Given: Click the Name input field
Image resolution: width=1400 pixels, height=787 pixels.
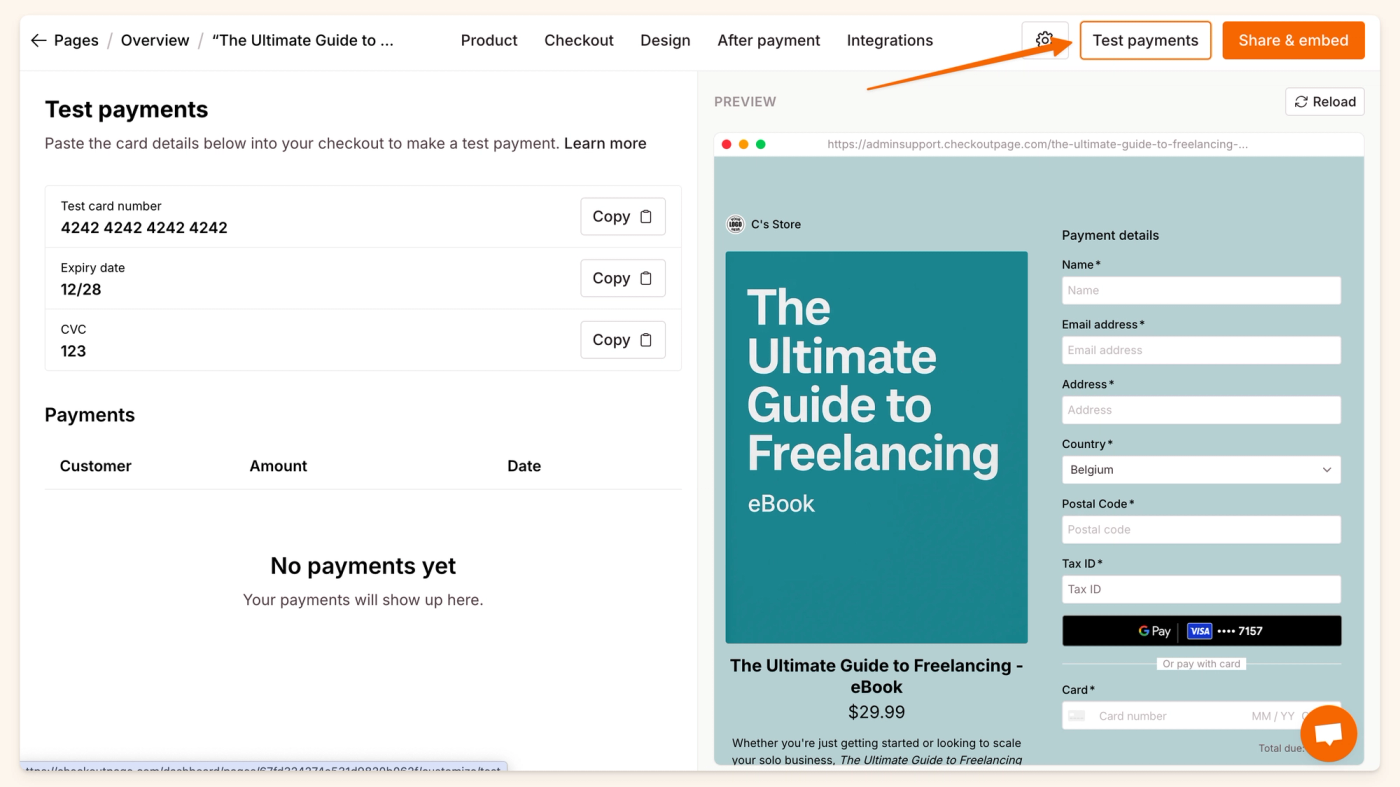Looking at the screenshot, I should 1201,290.
